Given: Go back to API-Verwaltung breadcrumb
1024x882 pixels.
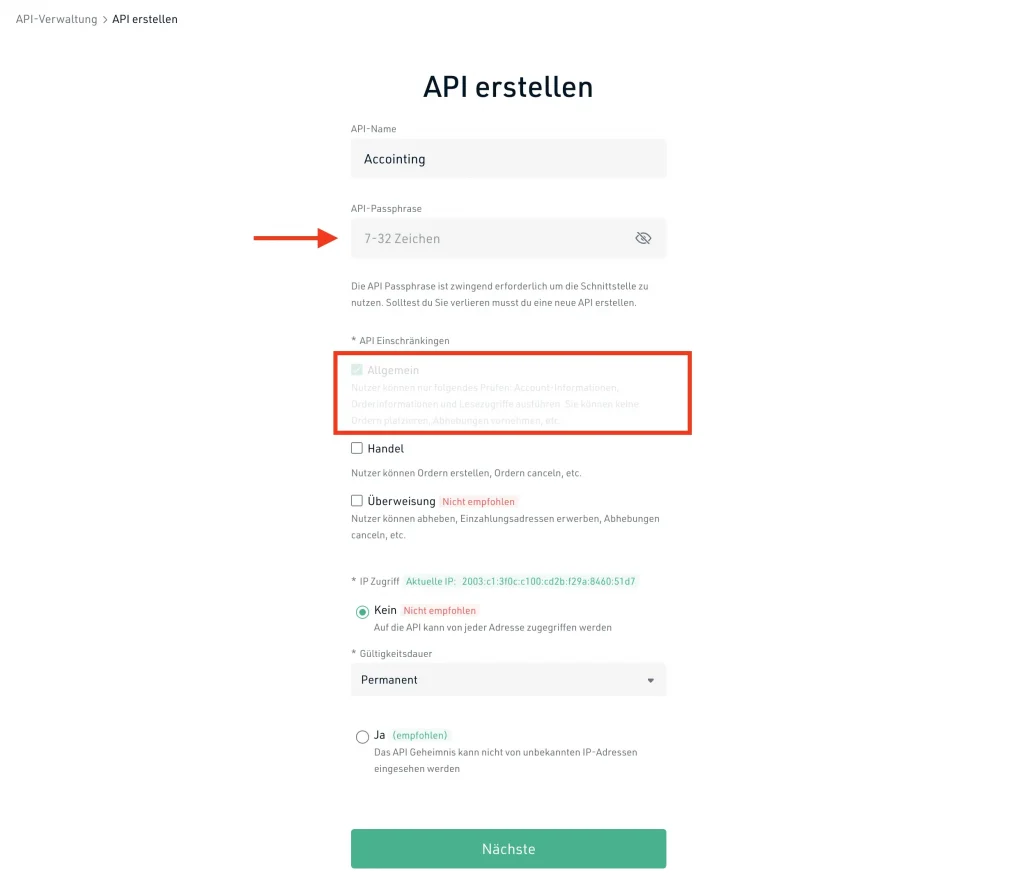Looking at the screenshot, I should pos(56,19).
